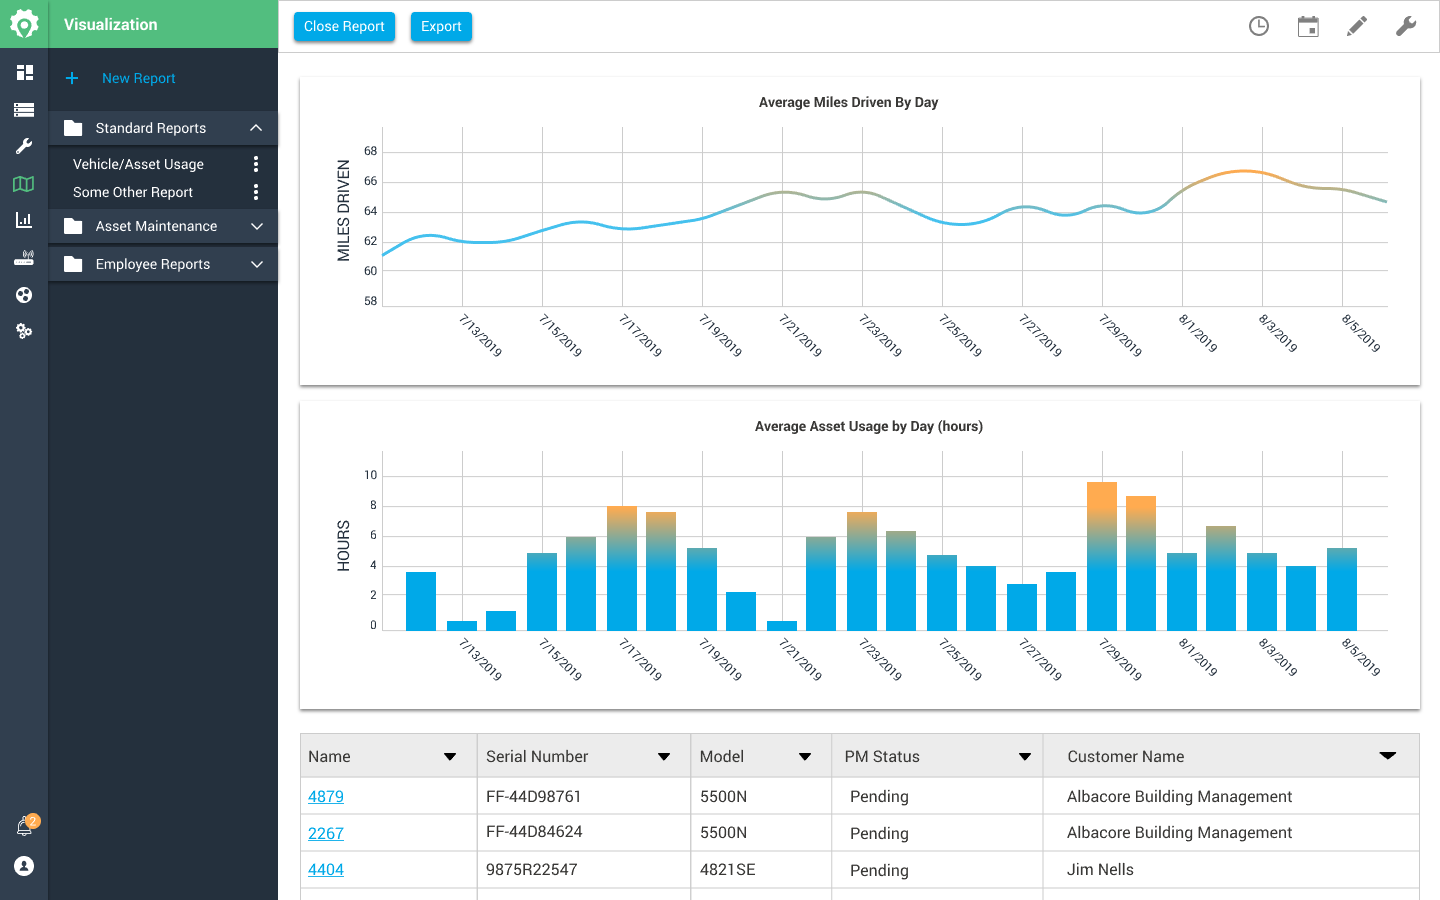Click the orange peak of the miles line
The width and height of the screenshot is (1440, 900).
pos(1243,172)
